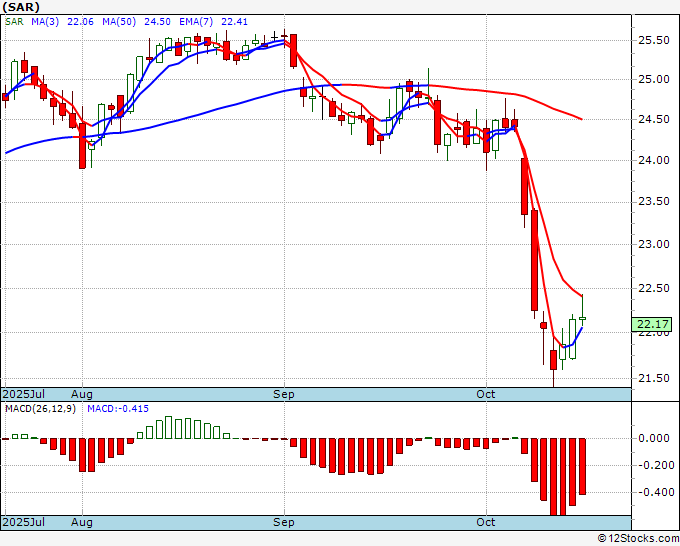680x546 pixels.
Task: Click 2025Jul on the MACD date axis
Action: [x=24, y=522]
